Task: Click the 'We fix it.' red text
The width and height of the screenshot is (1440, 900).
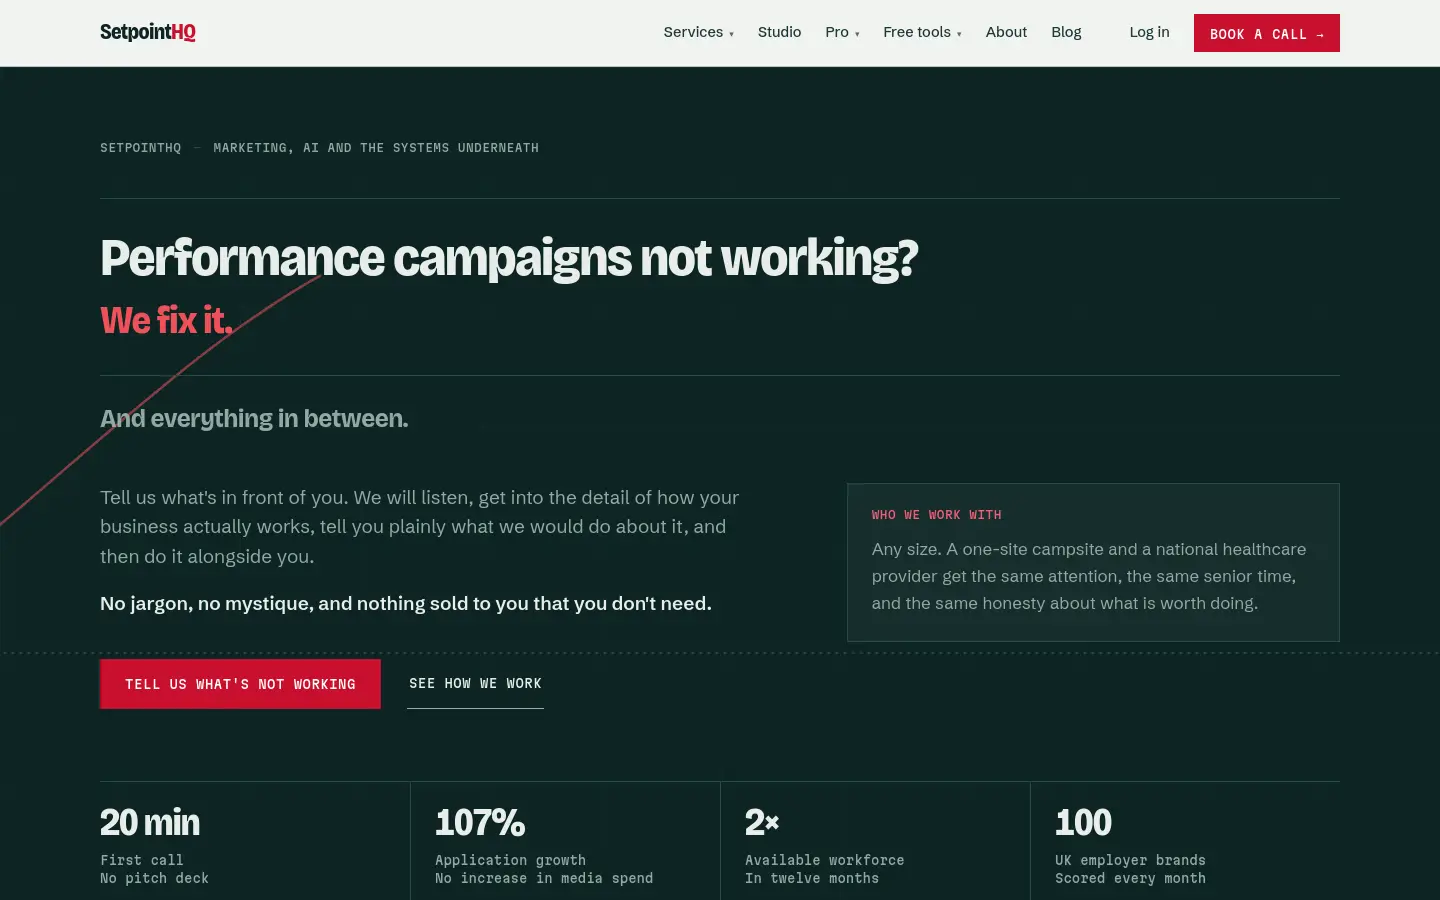Action: (166, 320)
